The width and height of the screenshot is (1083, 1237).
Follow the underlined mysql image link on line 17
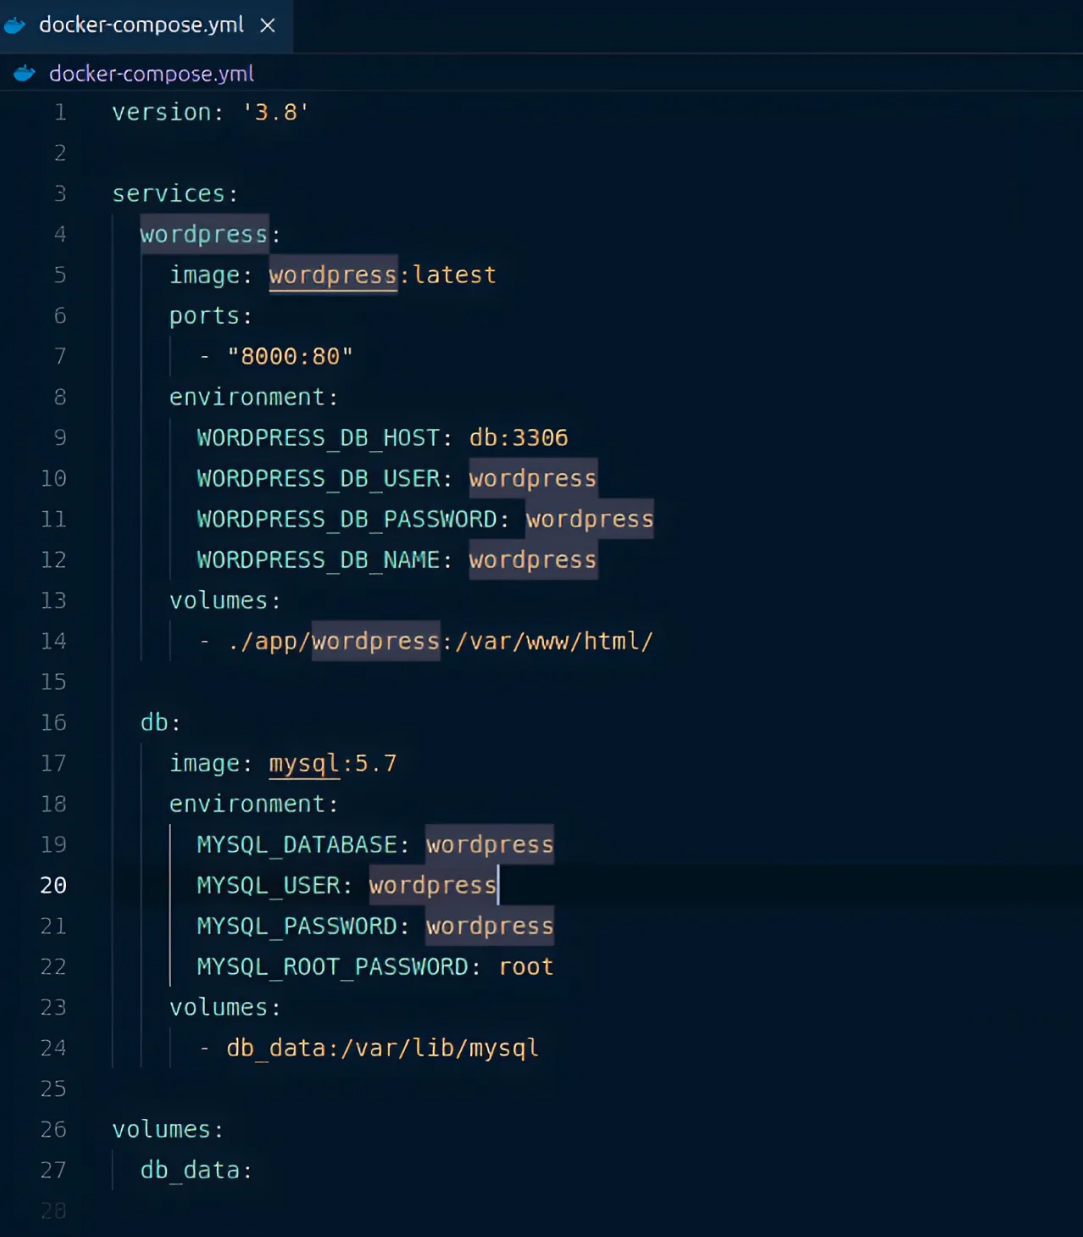(303, 763)
